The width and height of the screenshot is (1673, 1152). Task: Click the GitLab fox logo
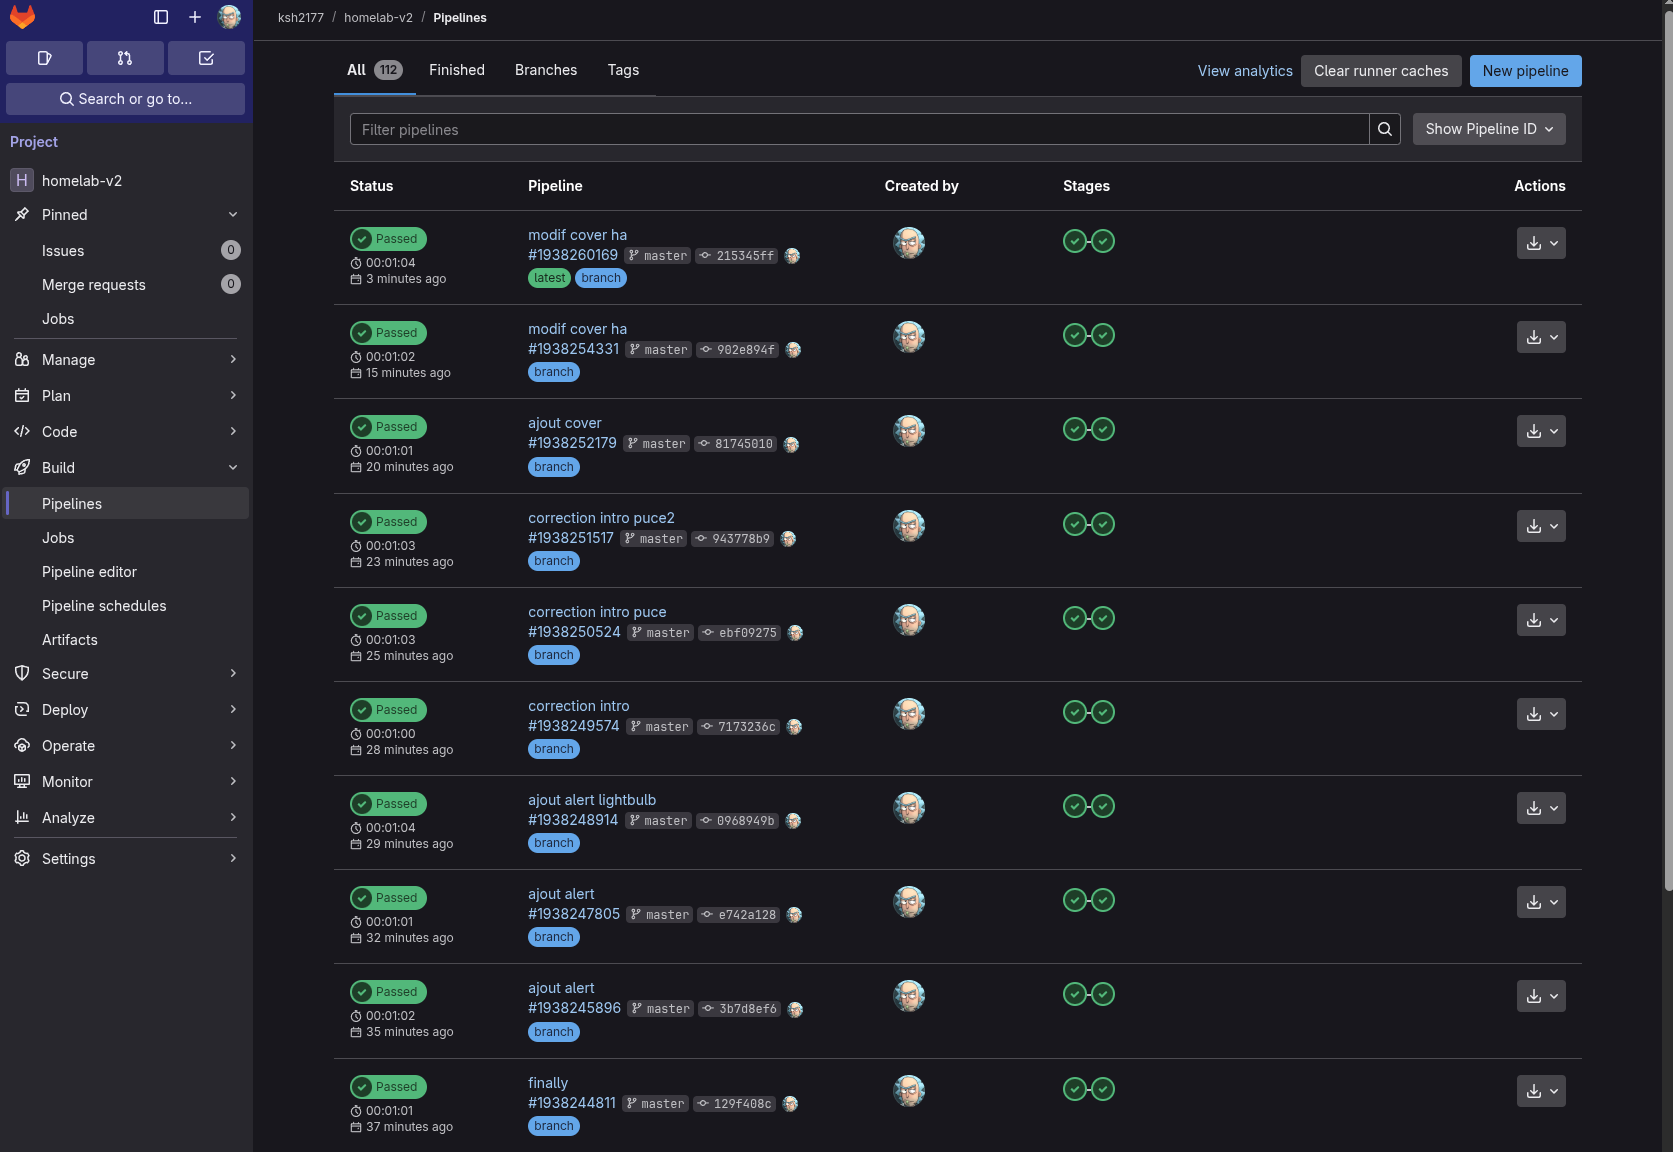(23, 17)
